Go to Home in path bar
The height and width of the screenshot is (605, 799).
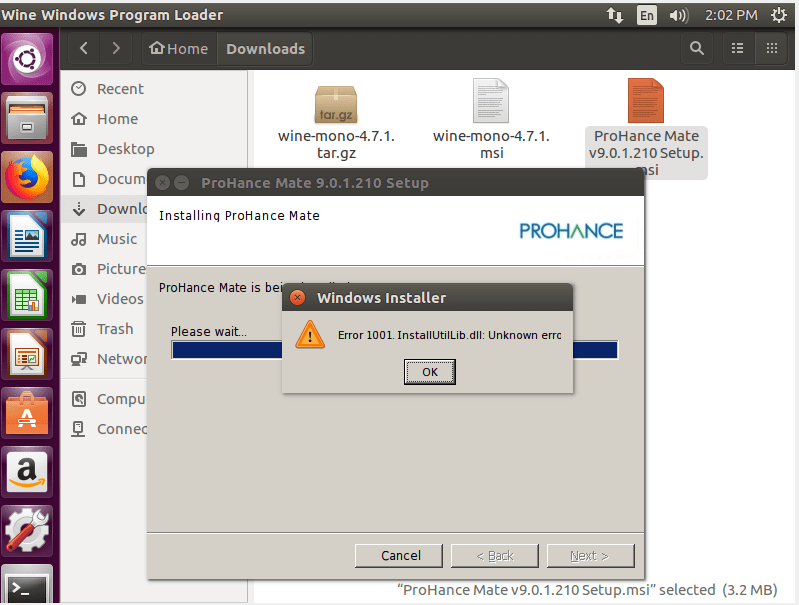tap(179, 48)
